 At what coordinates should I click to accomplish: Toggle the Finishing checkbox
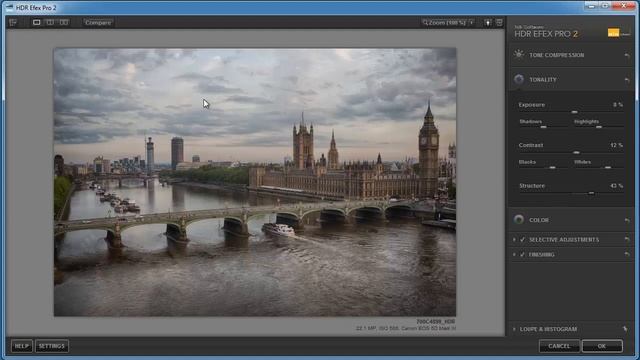click(x=522, y=255)
